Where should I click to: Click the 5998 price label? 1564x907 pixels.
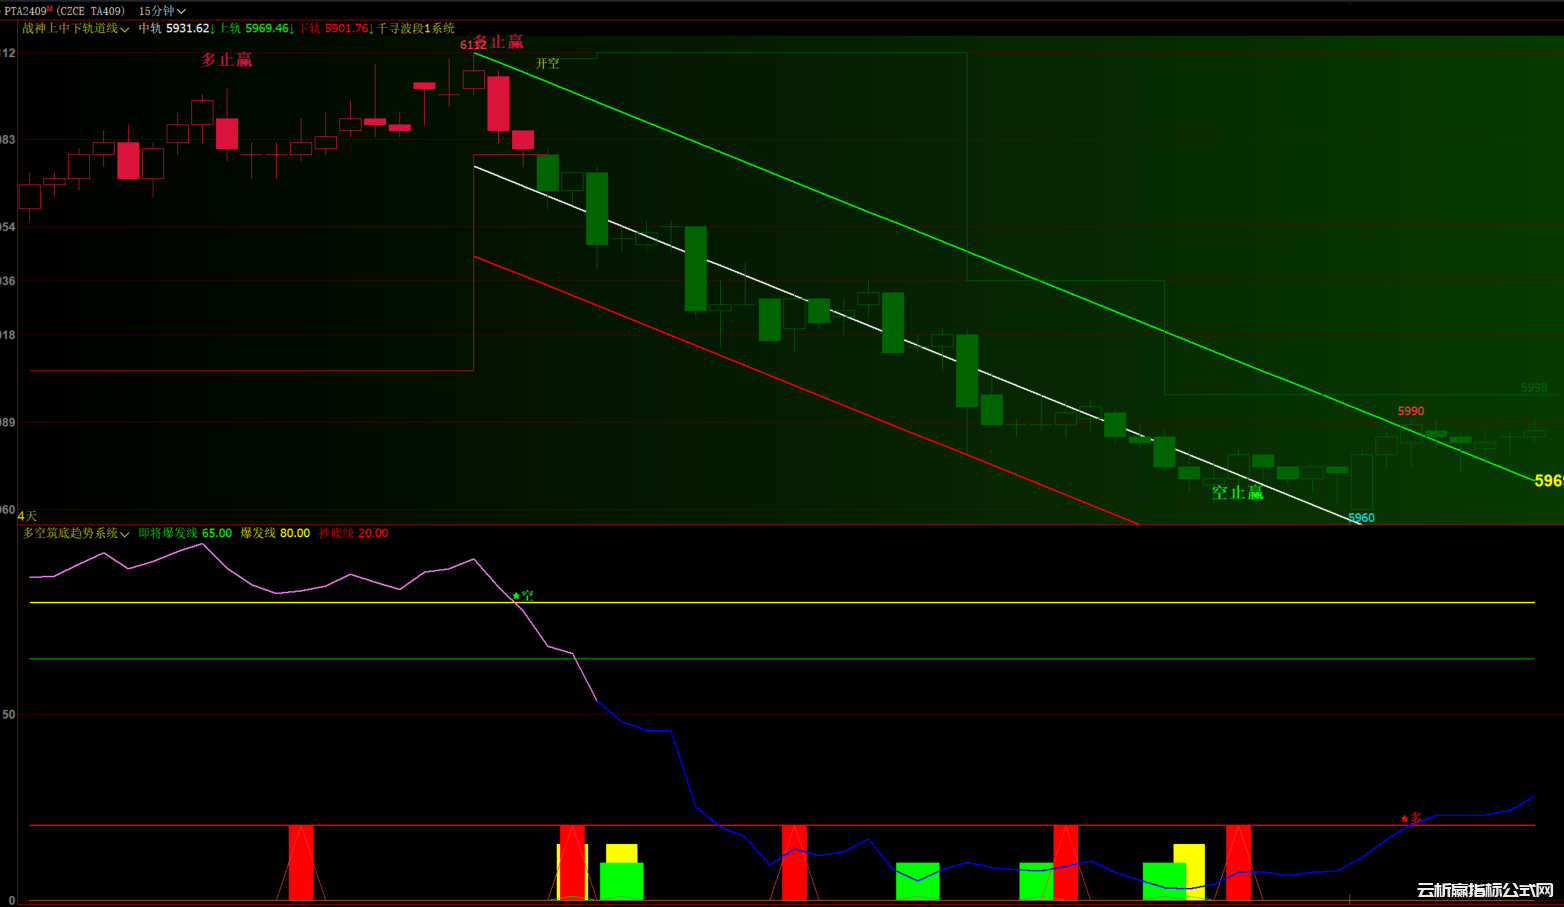(x=1534, y=388)
